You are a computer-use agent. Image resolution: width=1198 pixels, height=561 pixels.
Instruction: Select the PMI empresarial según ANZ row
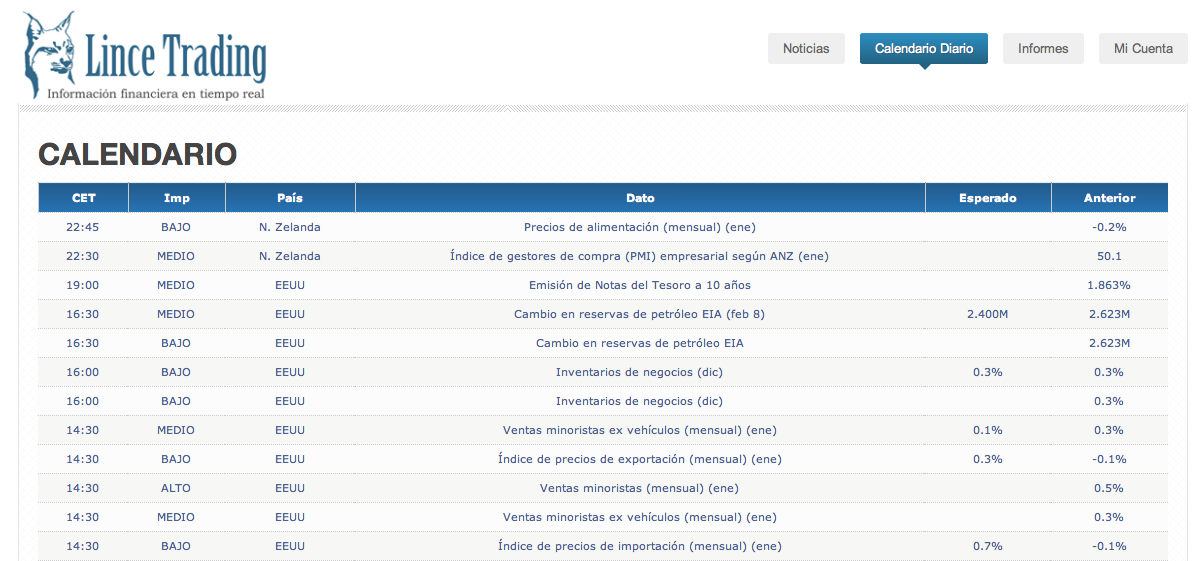tap(604, 256)
